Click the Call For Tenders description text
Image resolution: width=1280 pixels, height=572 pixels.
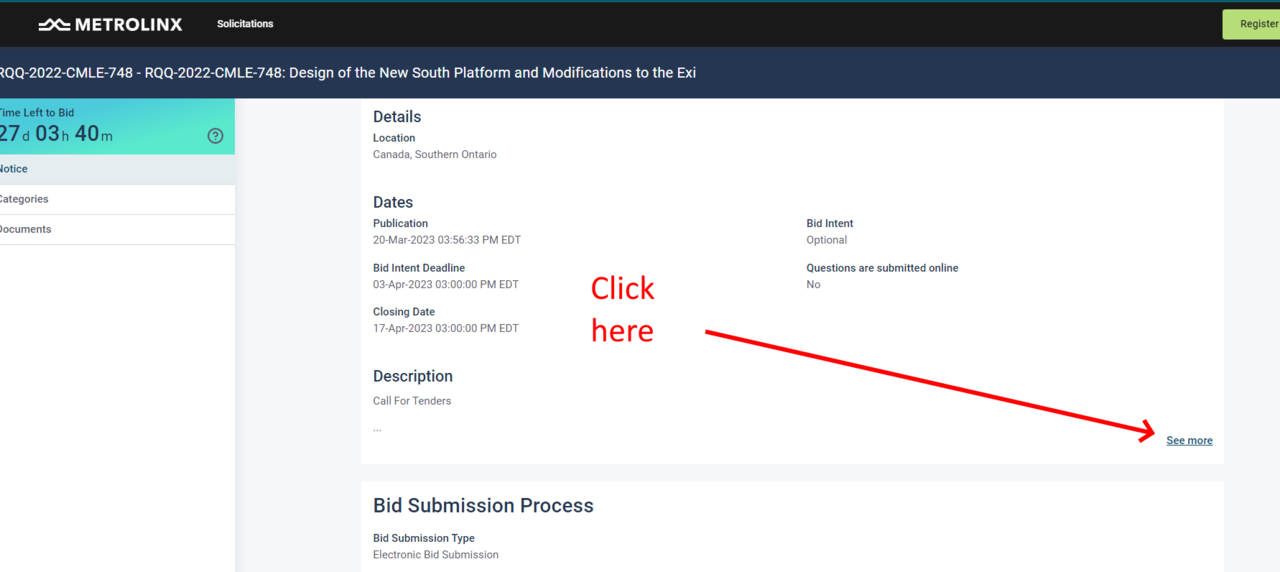[412, 401]
